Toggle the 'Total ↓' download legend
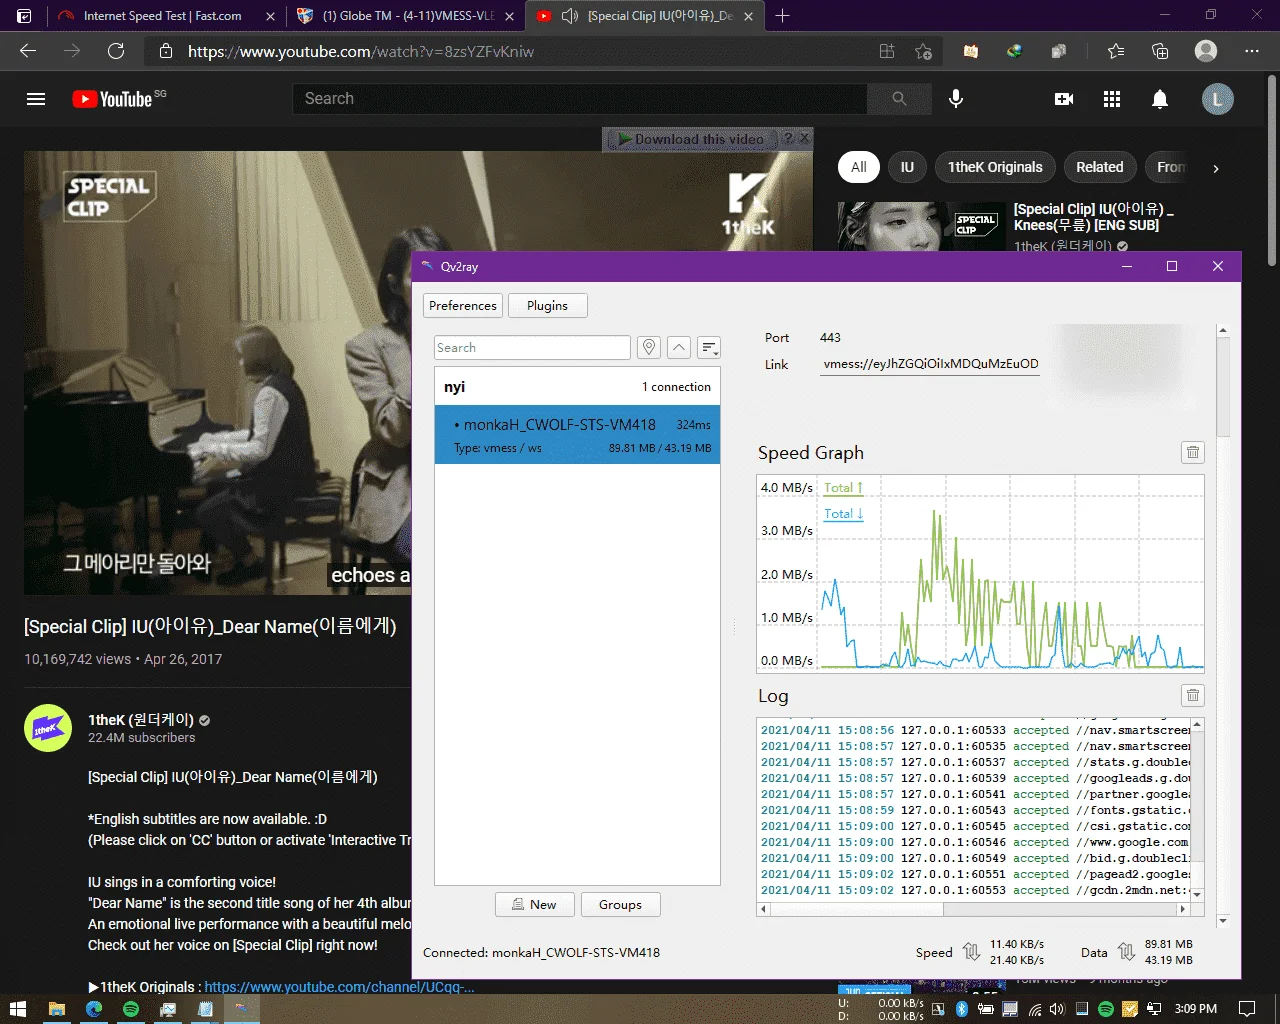 (x=843, y=513)
